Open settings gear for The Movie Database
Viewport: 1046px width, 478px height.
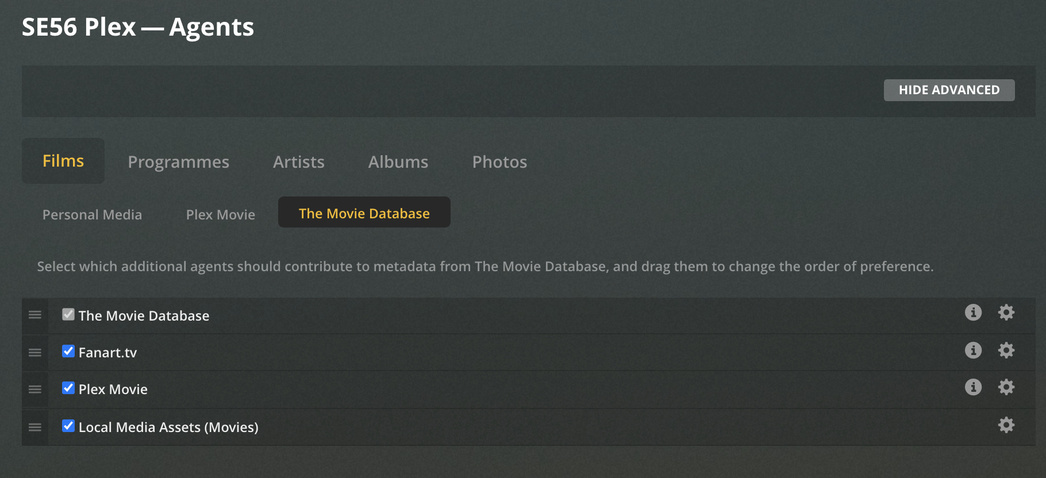pos(1006,313)
